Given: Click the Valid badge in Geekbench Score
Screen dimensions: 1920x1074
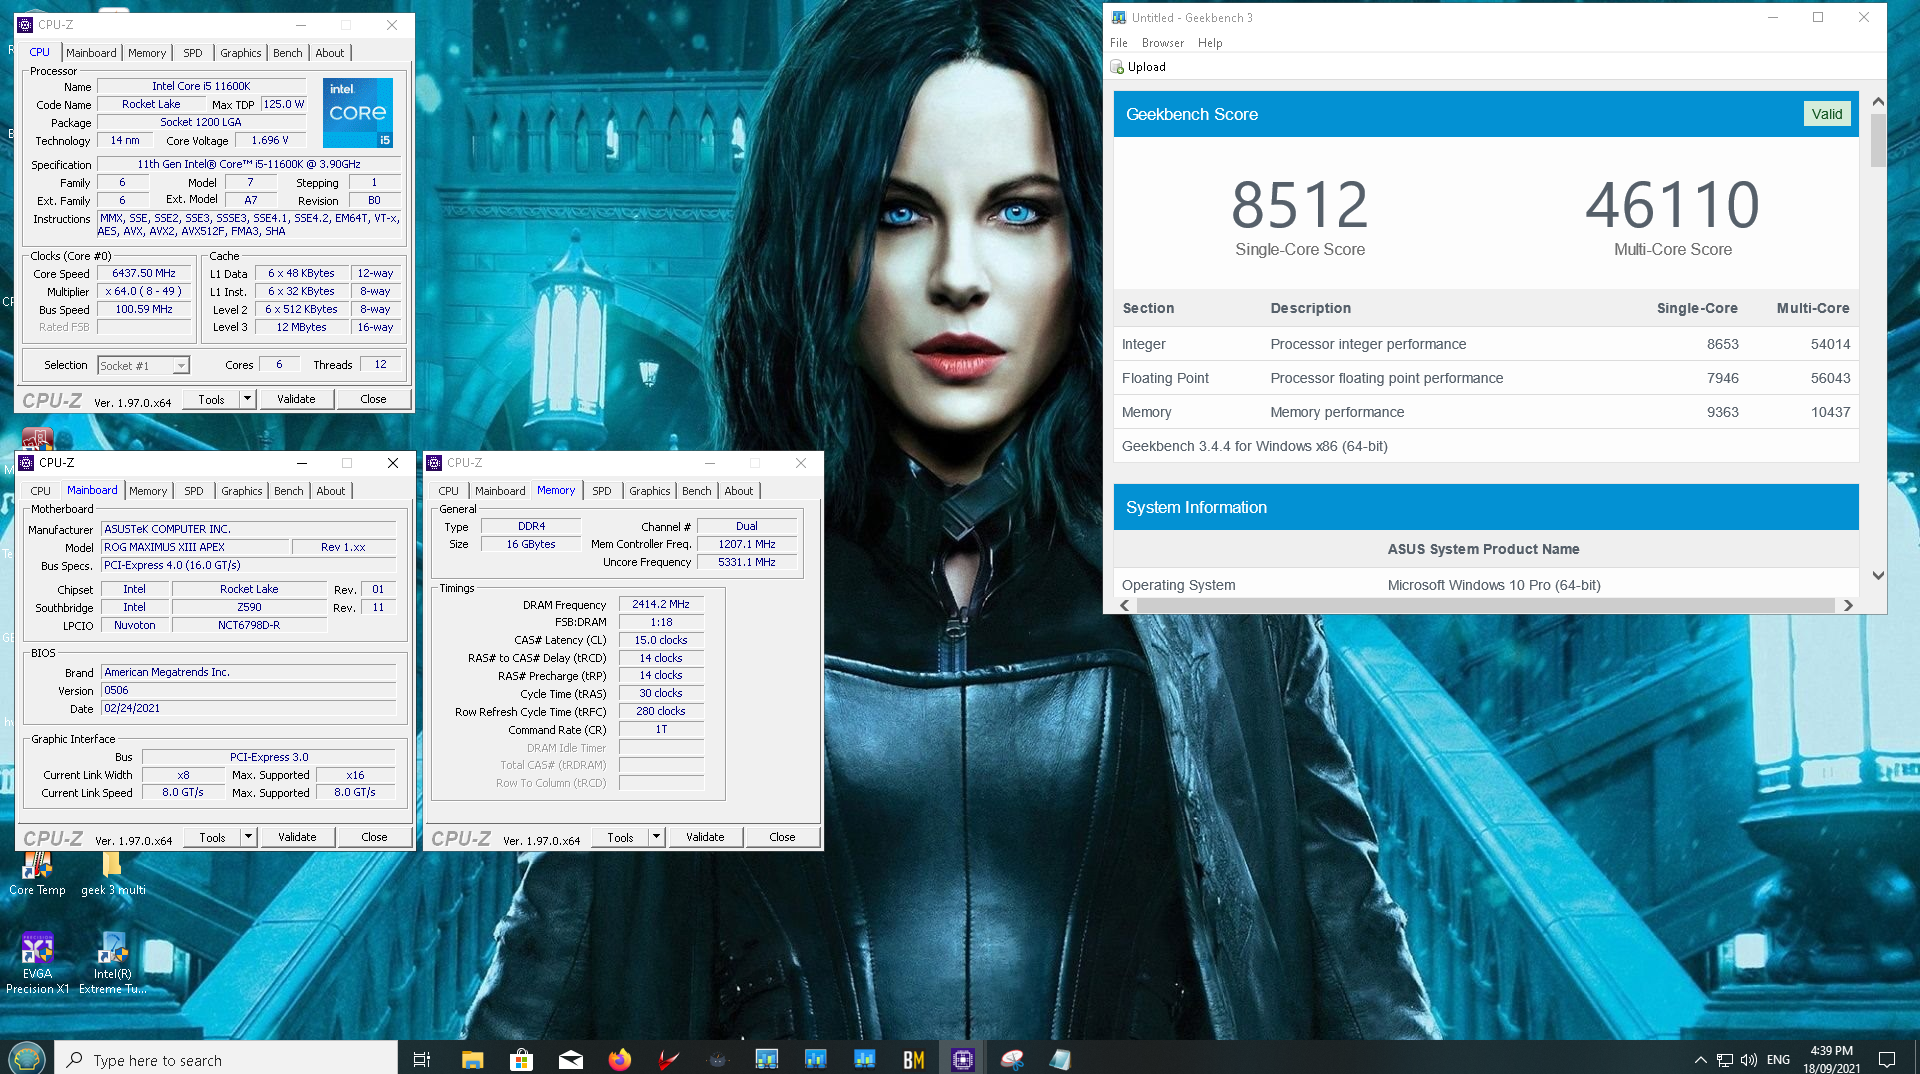Looking at the screenshot, I should (x=1827, y=114).
